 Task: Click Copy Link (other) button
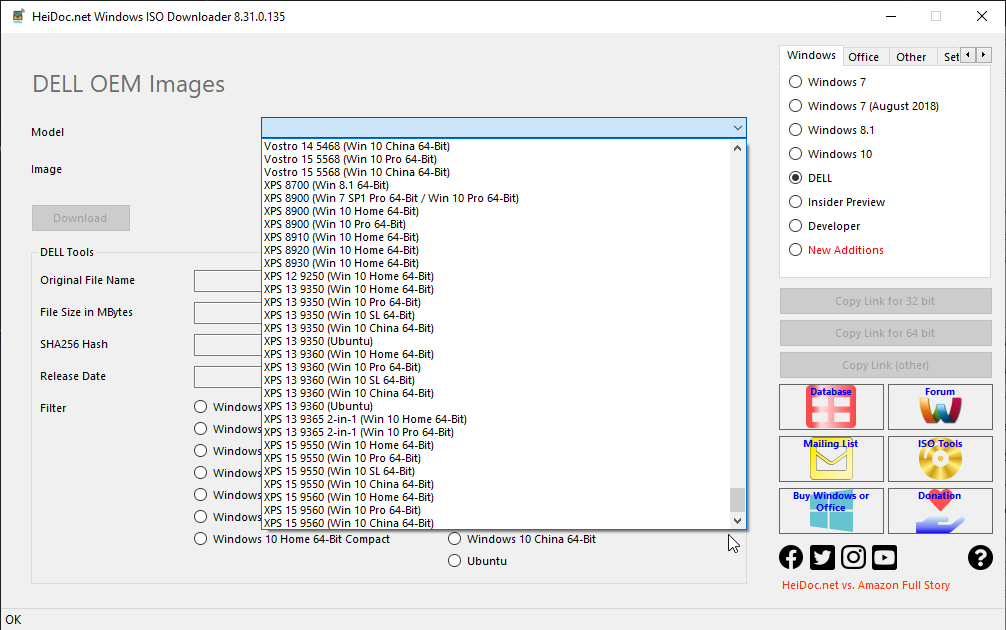[885, 365]
